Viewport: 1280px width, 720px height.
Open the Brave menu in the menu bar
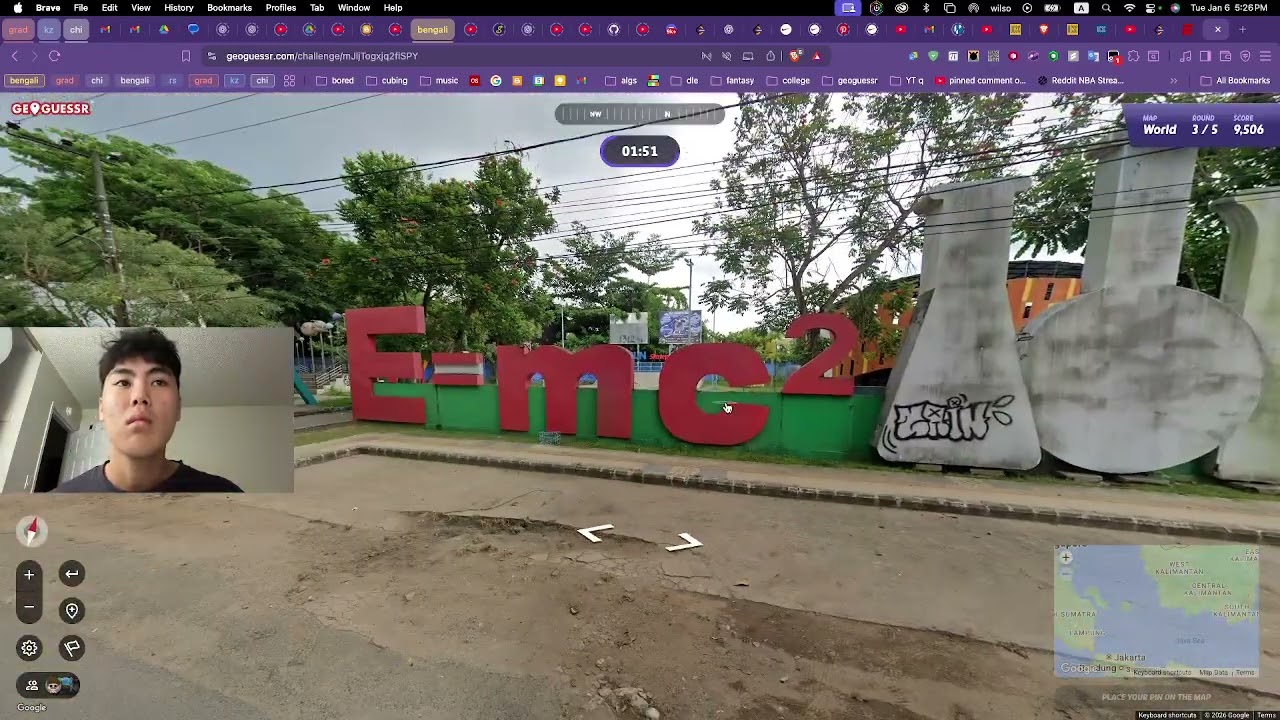[x=47, y=8]
